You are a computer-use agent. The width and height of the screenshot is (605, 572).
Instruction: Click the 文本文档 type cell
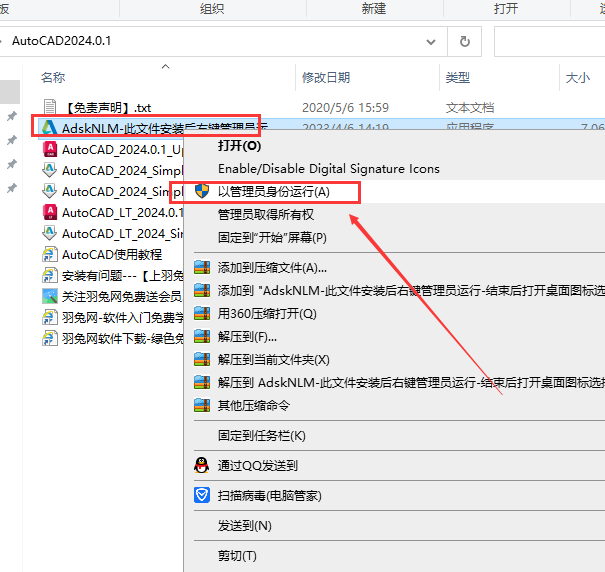coord(470,108)
